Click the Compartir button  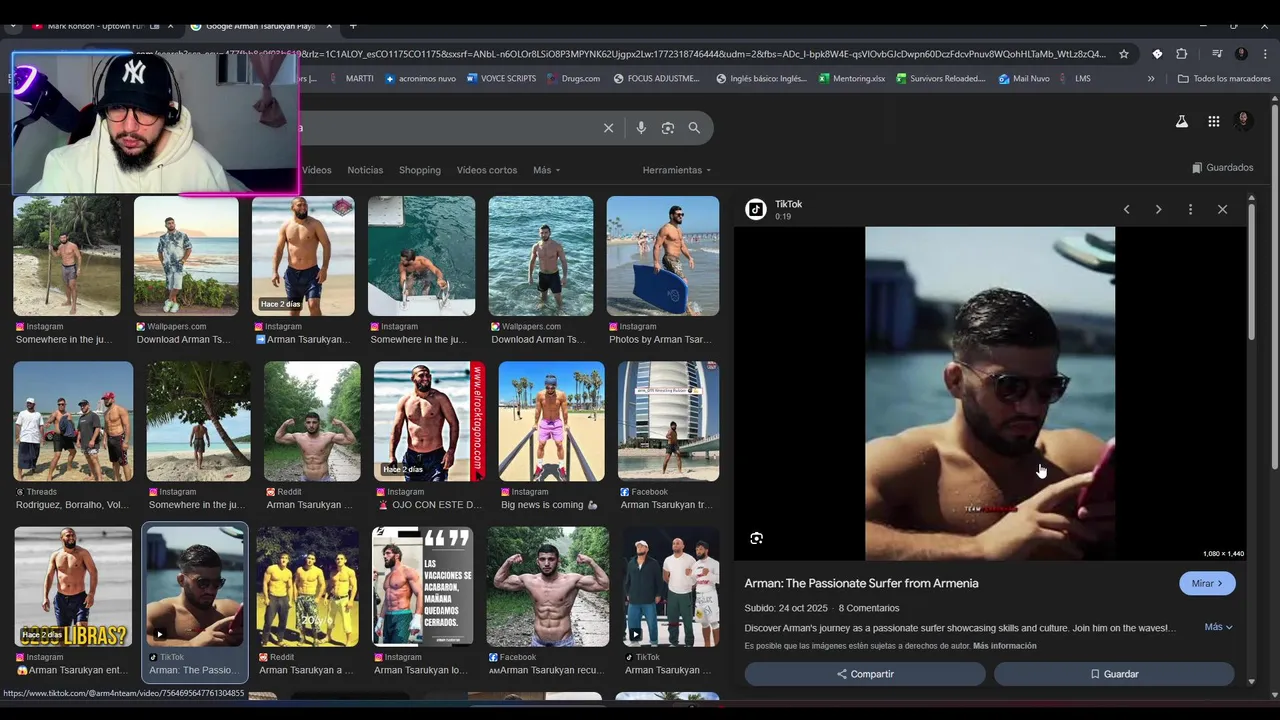pos(865,674)
